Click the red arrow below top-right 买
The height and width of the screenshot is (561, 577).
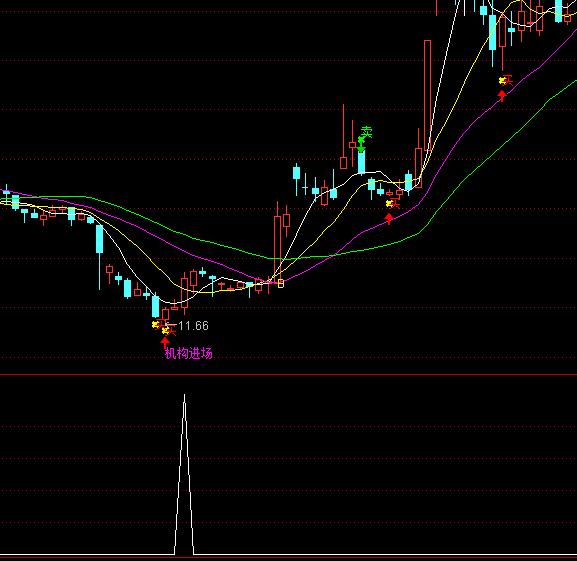click(502, 96)
